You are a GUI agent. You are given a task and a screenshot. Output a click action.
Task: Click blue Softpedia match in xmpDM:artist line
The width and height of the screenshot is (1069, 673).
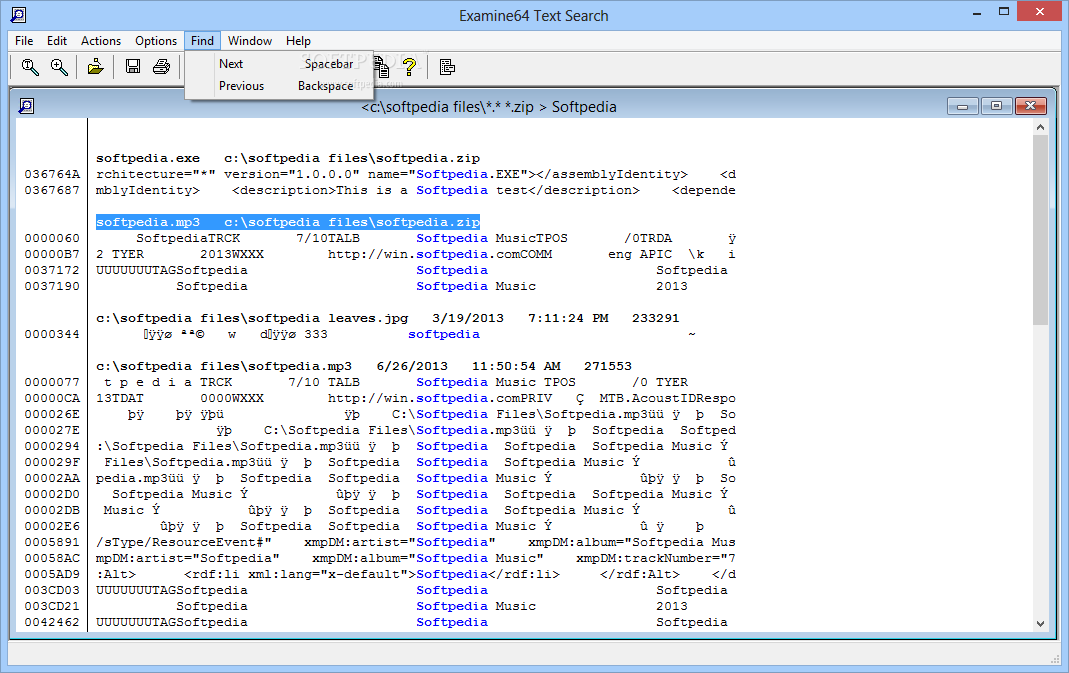coord(452,543)
